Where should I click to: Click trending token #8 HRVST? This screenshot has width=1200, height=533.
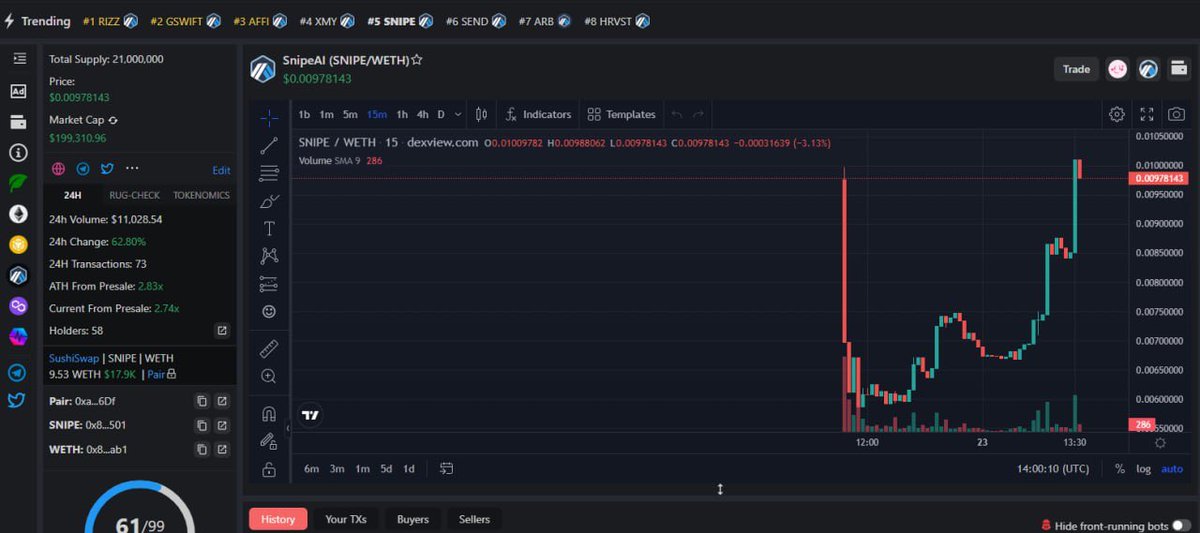615,20
